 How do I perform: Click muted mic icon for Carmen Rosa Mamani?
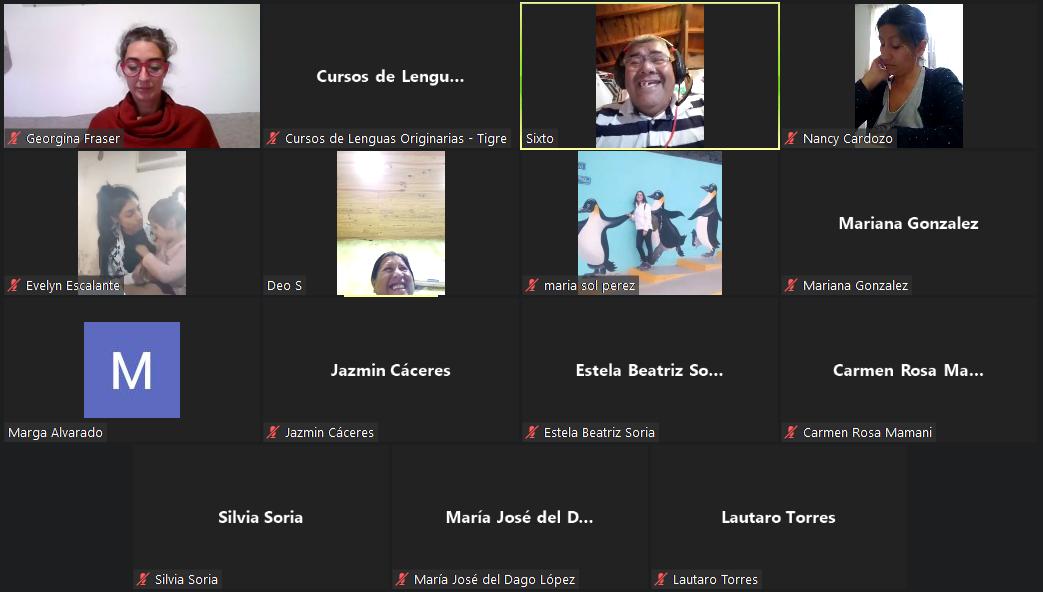791,433
